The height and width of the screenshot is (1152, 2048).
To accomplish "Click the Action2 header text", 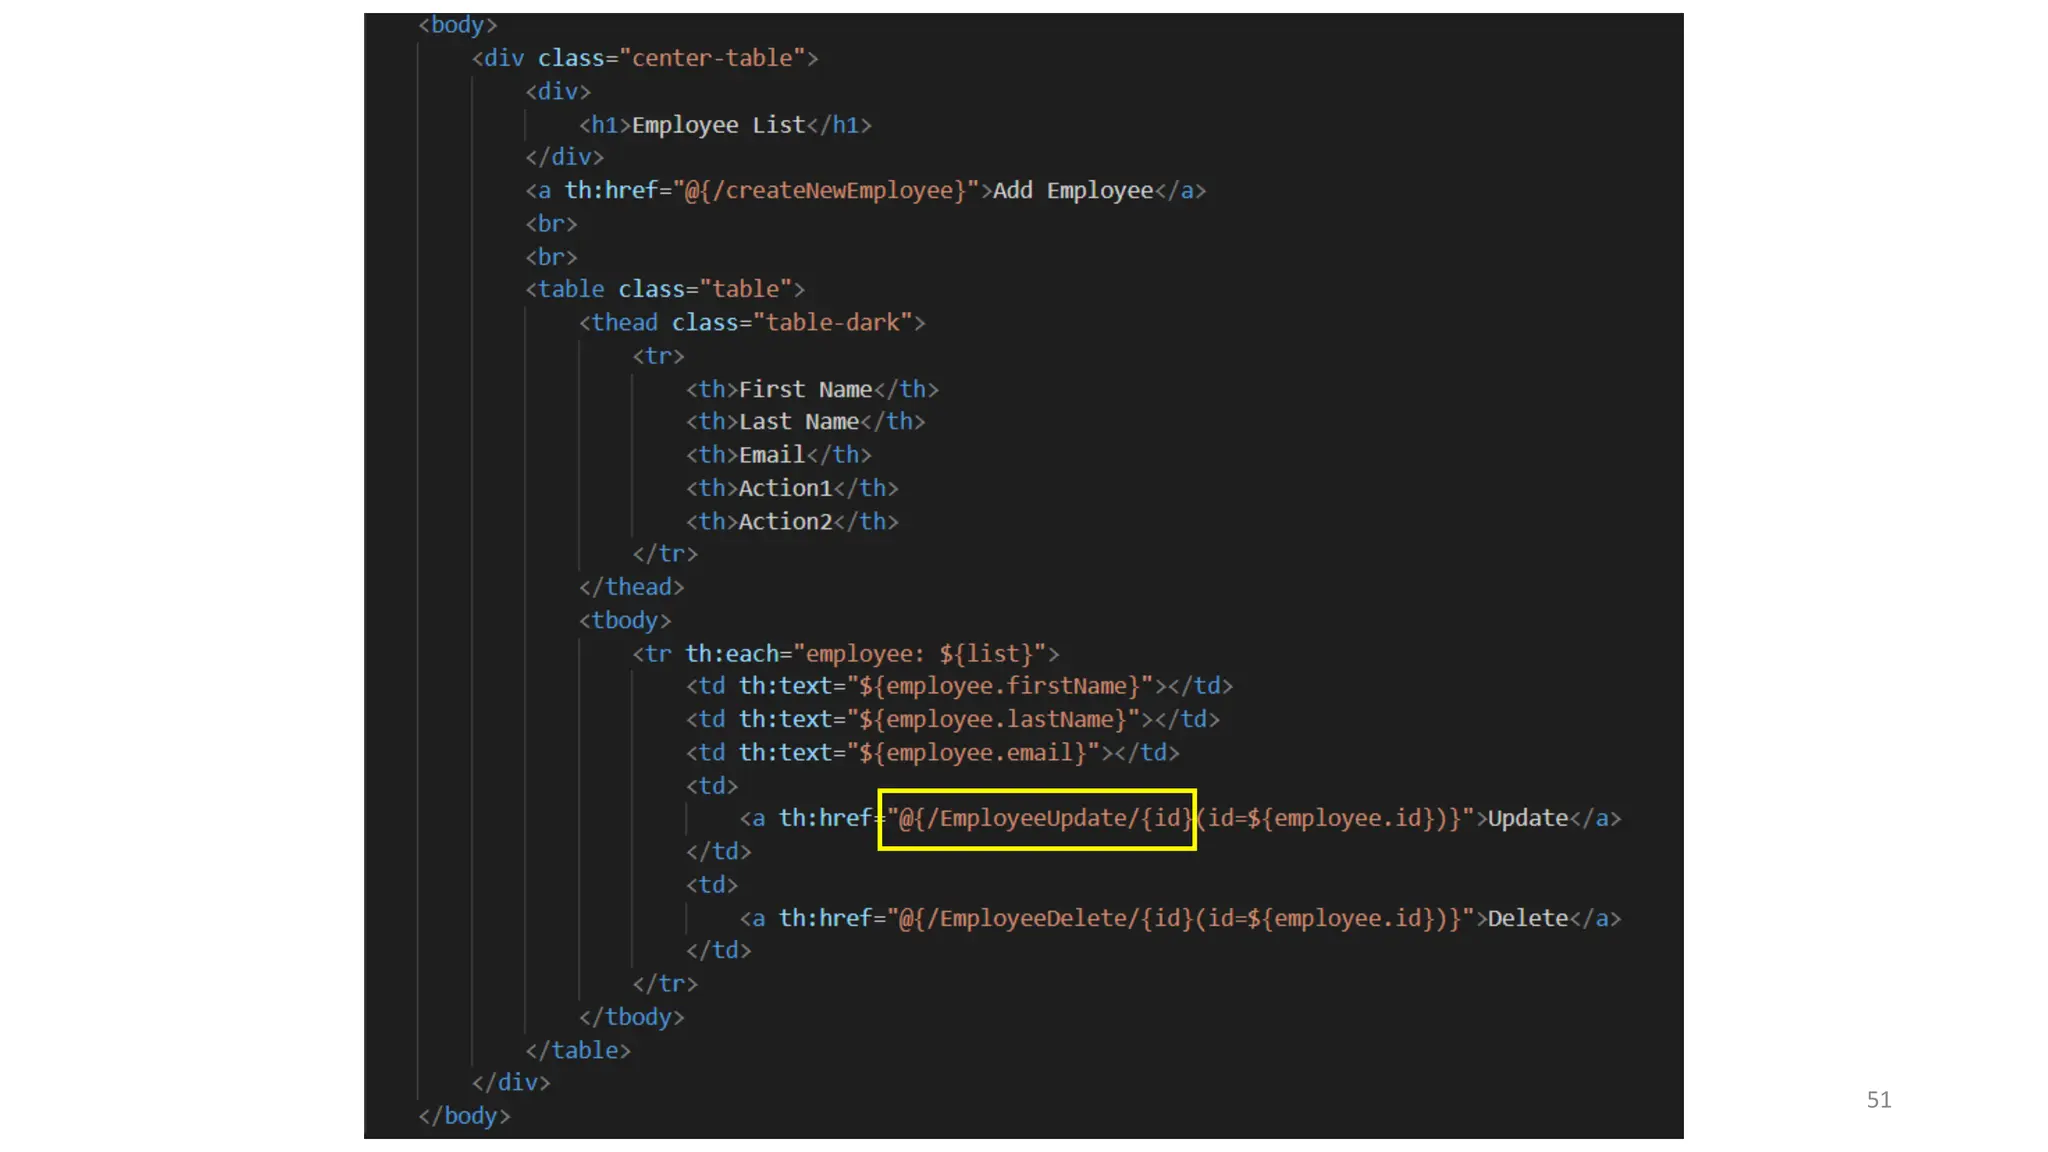I will click(x=785, y=522).
